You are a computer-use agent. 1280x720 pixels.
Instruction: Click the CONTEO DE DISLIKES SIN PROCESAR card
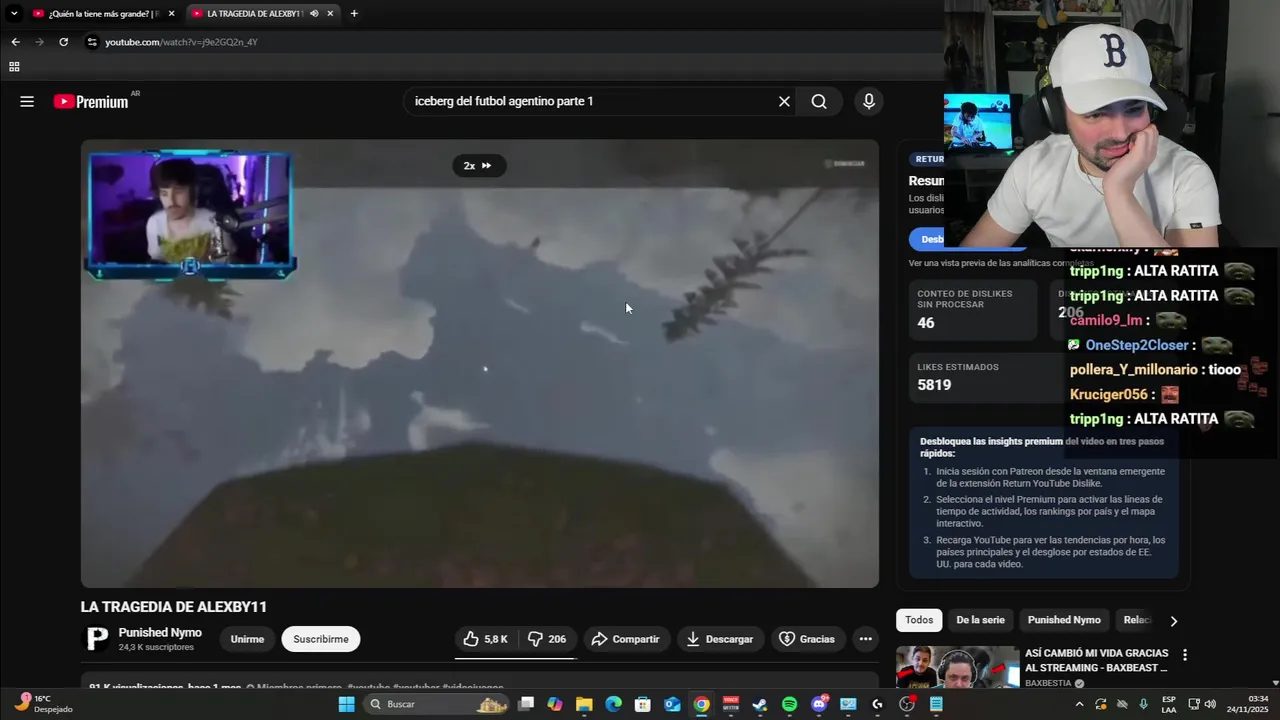973,310
